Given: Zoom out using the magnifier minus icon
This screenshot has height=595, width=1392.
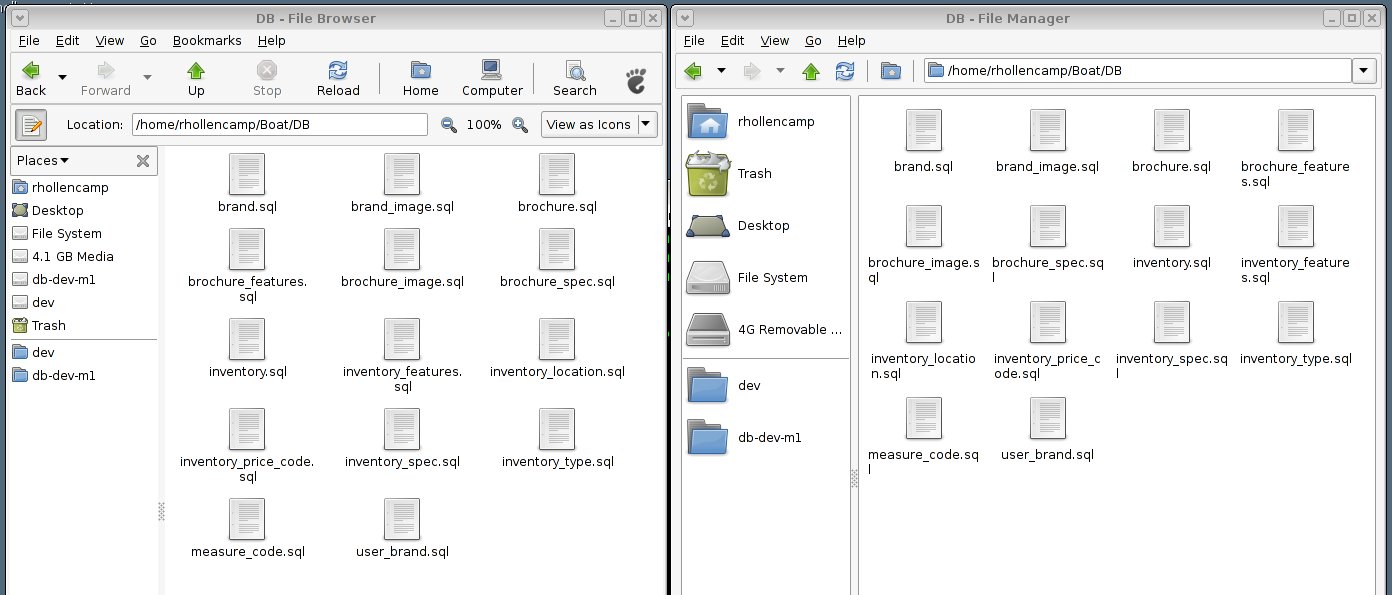Looking at the screenshot, I should point(449,125).
